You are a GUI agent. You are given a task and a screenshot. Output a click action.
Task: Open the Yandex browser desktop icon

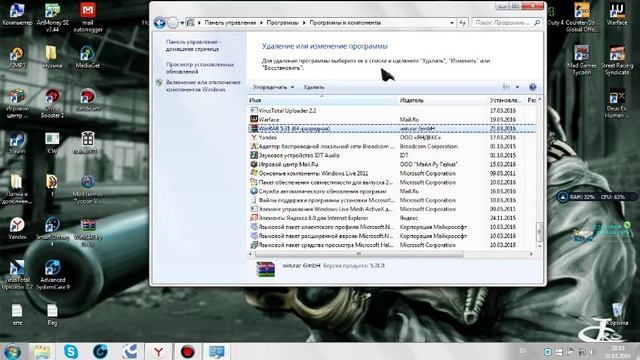click(x=17, y=229)
